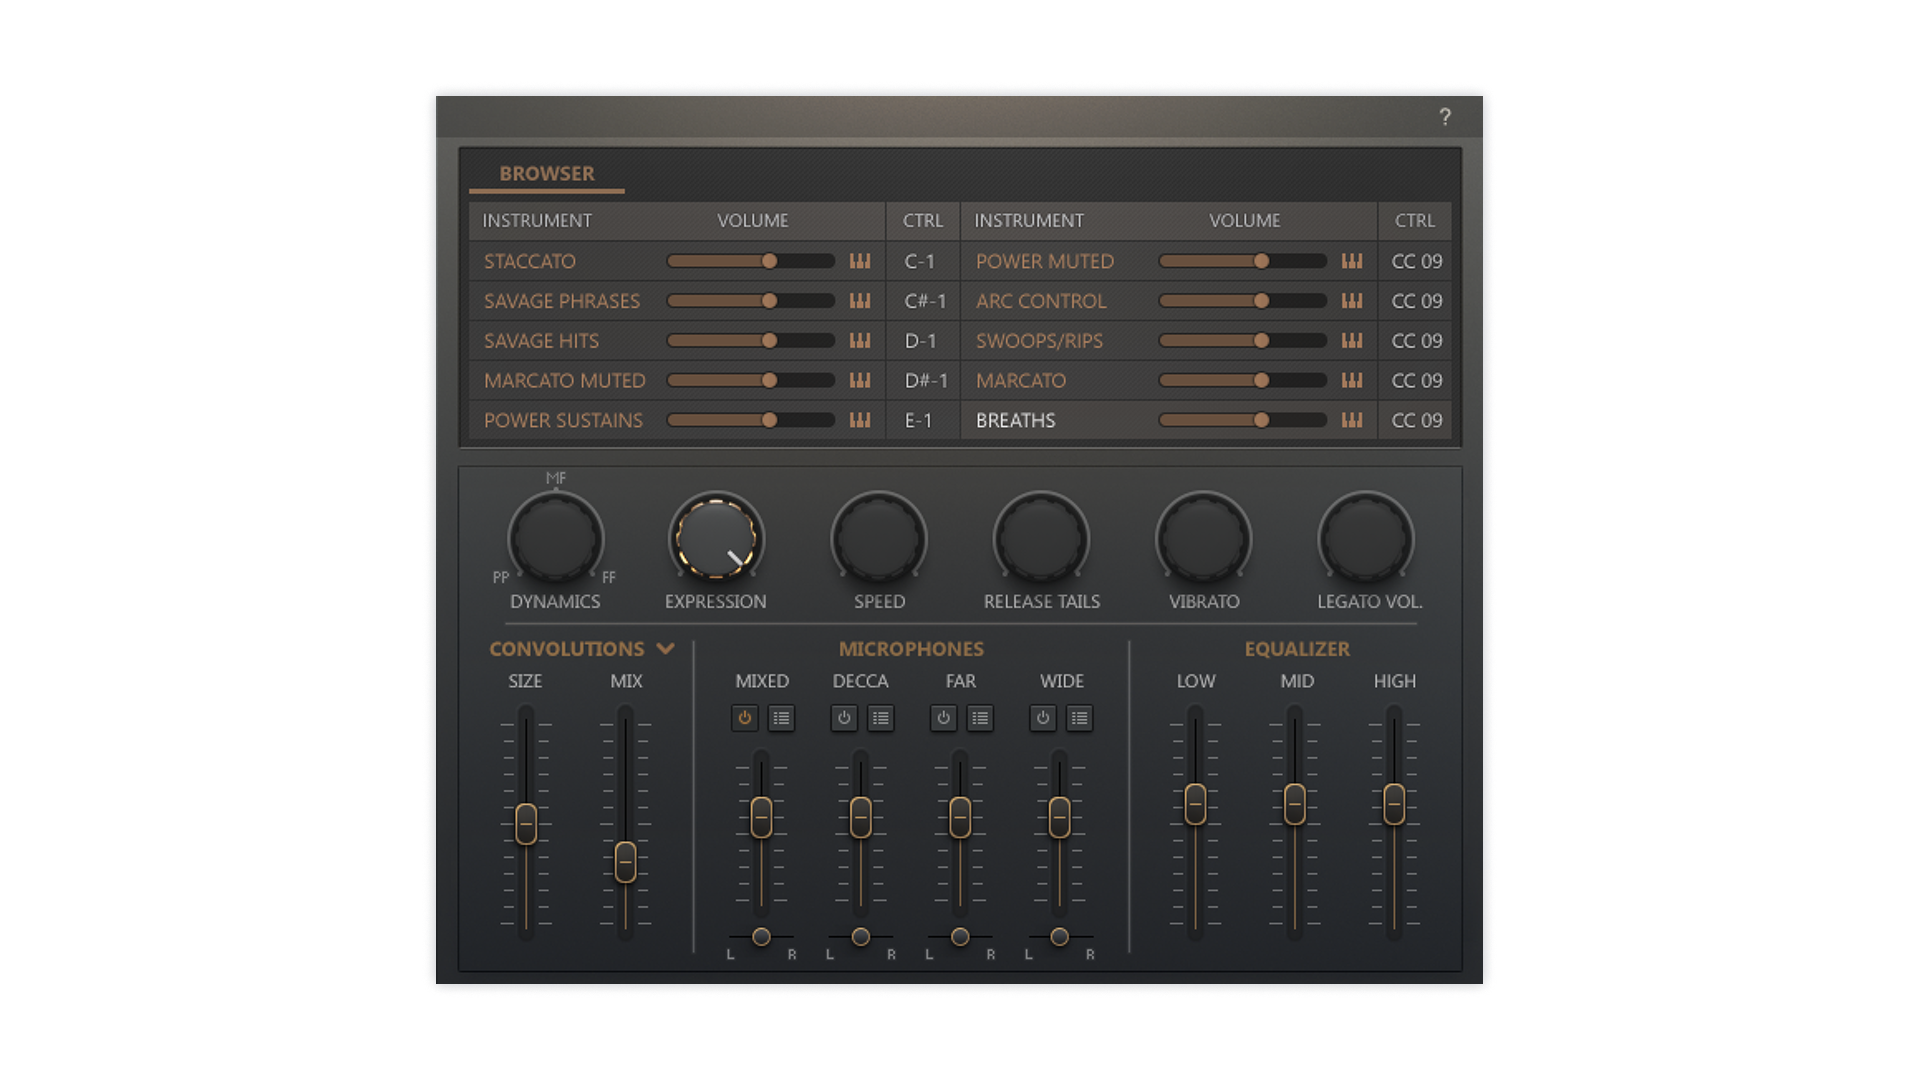Open the Mixed microphone routing list icon
Viewport: 1920px width, 1080px height.
point(781,718)
